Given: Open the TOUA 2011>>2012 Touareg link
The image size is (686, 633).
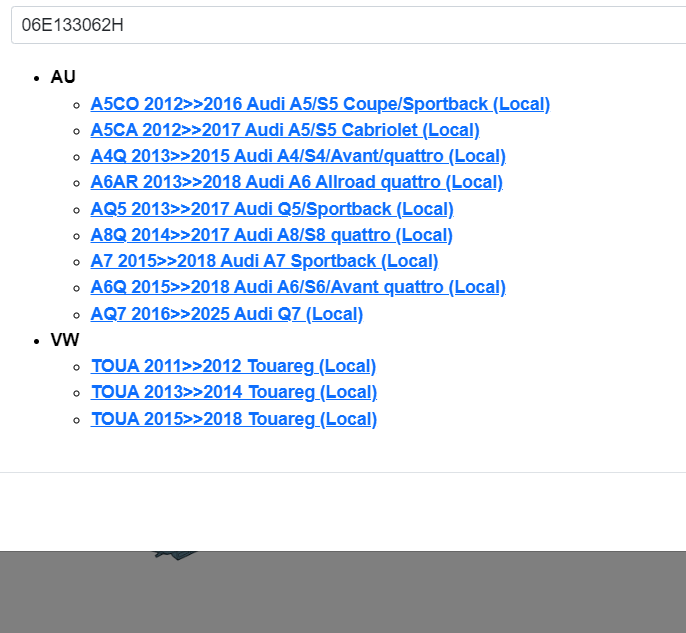Looking at the screenshot, I should pyautogui.click(x=233, y=366).
